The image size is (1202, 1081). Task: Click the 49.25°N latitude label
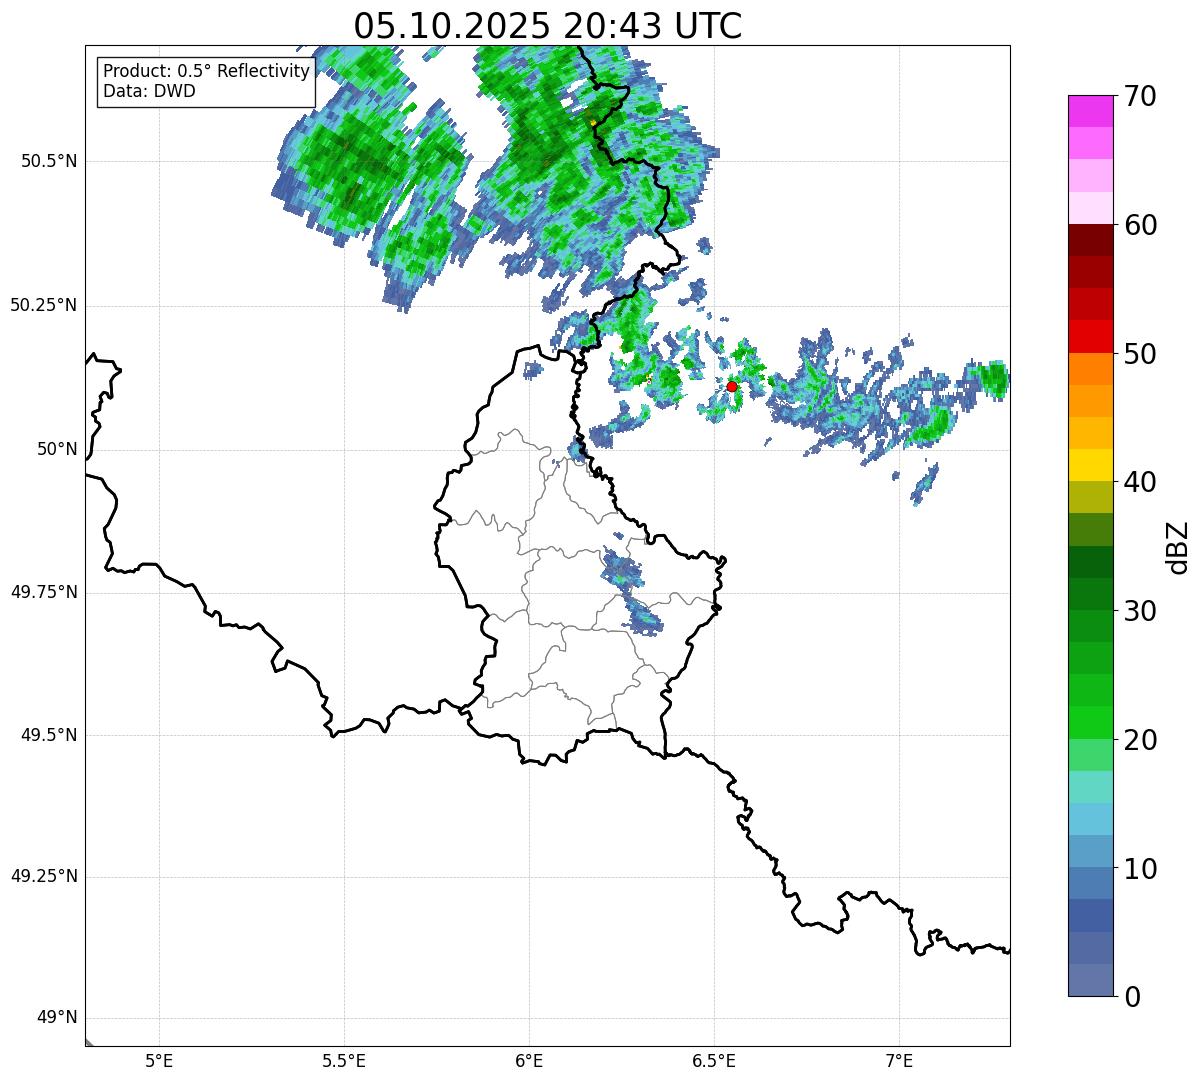tap(43, 876)
